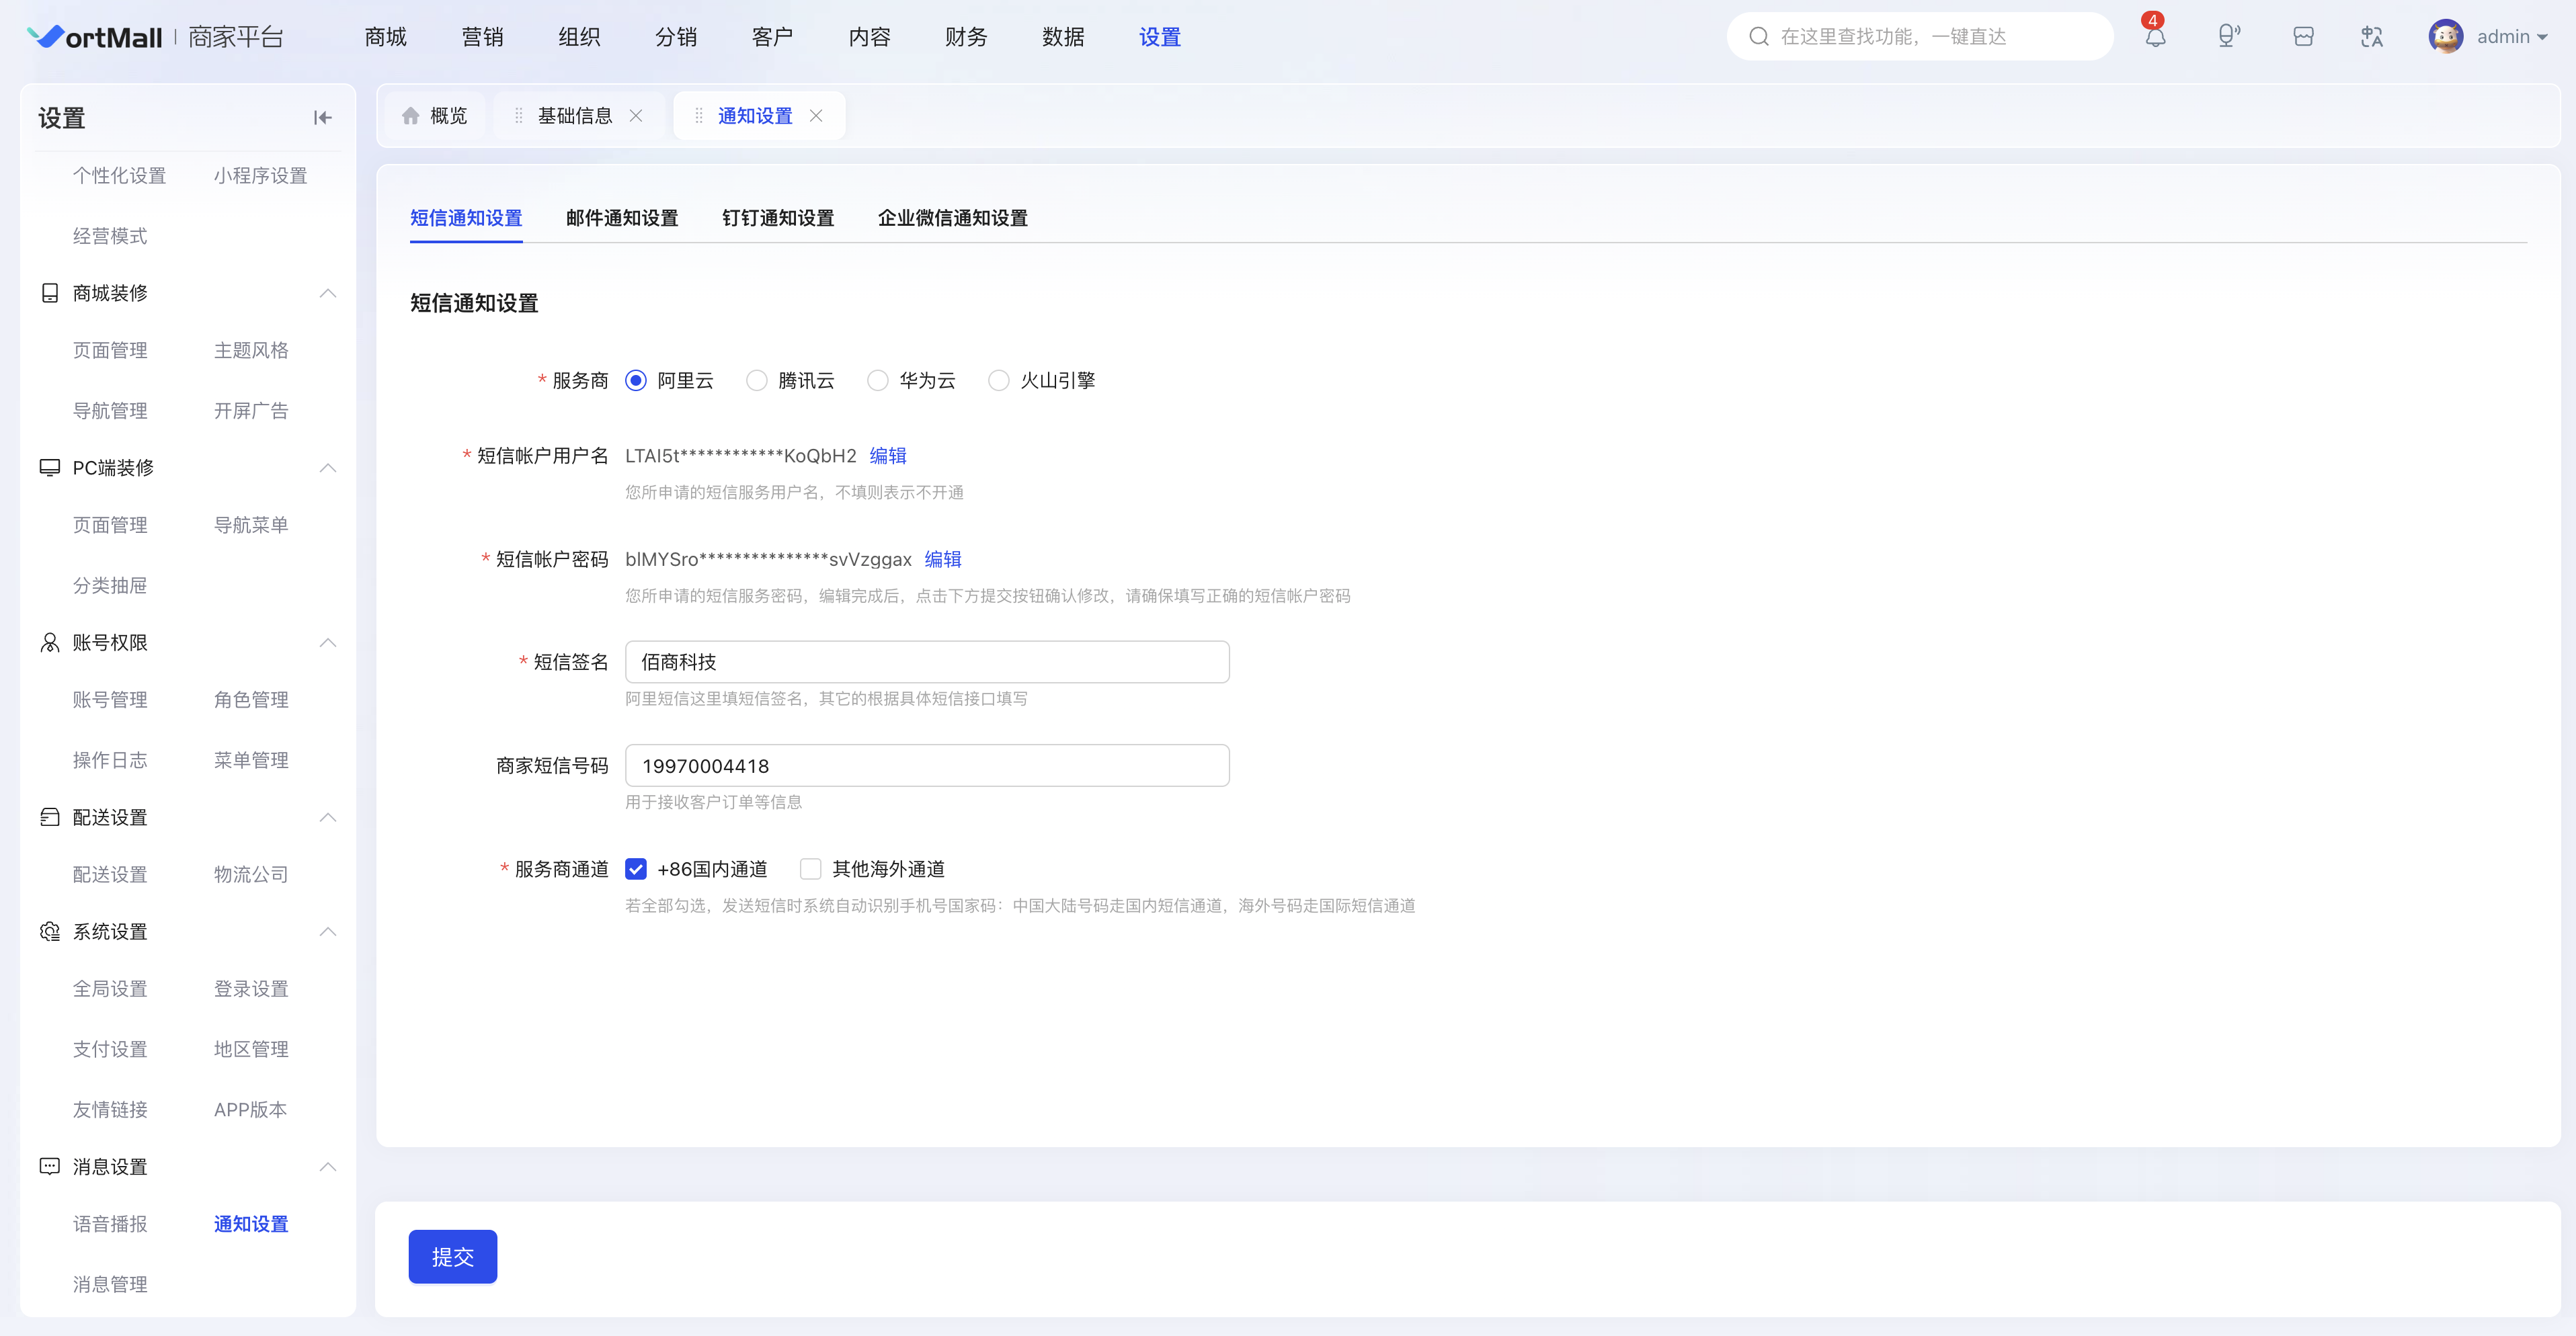Collapse the 商城装修 section chevron

coord(328,293)
